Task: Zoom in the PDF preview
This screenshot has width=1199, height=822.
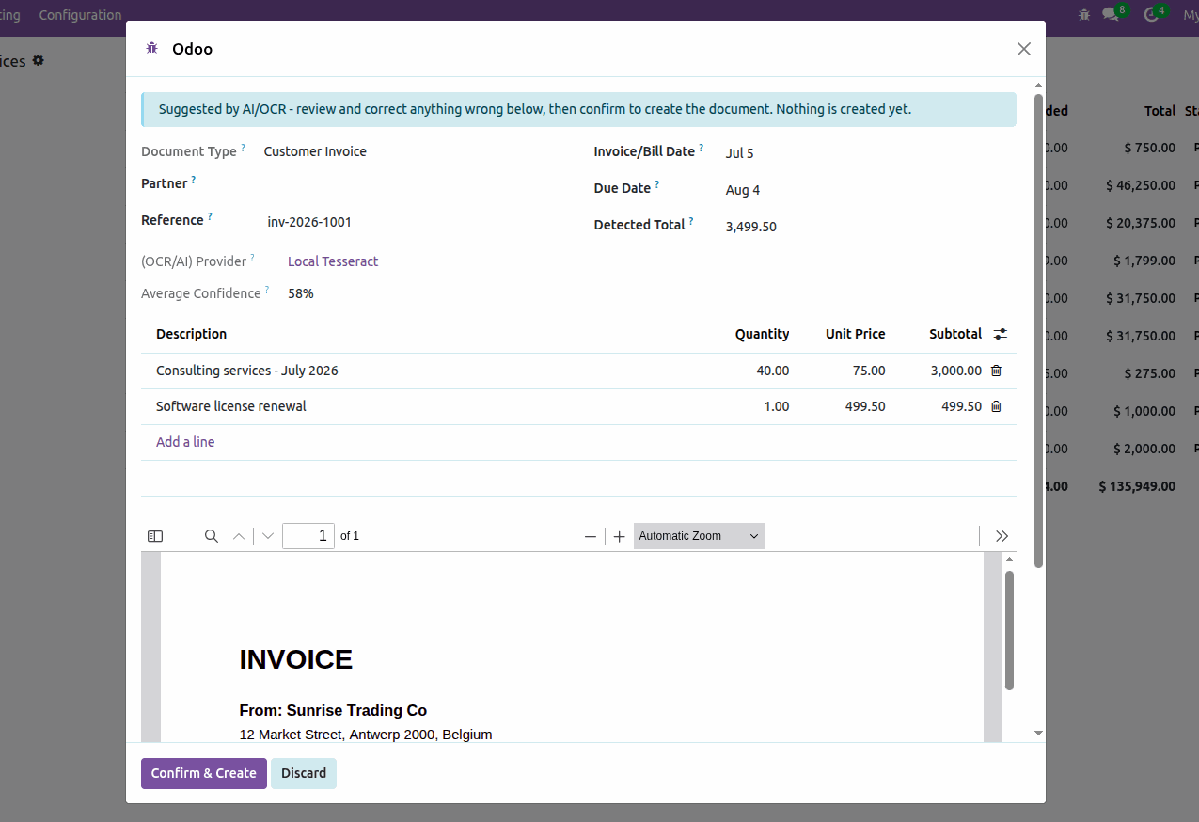Action: click(x=619, y=536)
